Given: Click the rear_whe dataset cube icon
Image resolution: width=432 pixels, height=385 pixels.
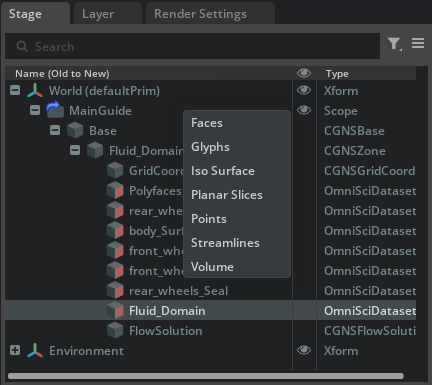Looking at the screenshot, I should 115,210.
